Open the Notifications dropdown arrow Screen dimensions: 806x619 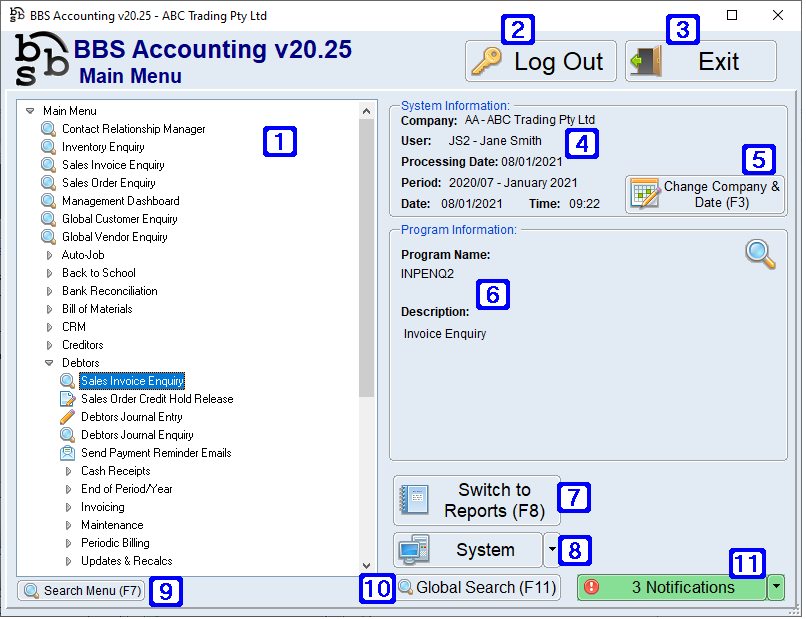(x=776, y=587)
